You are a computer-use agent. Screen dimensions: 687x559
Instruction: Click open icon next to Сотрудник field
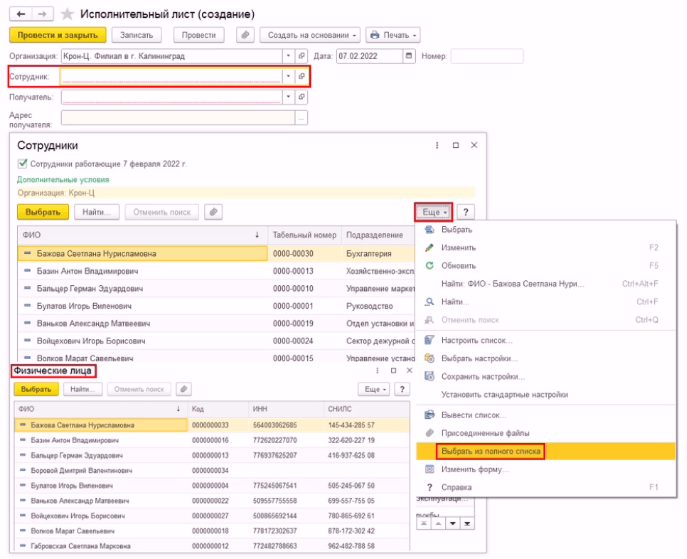[301, 76]
